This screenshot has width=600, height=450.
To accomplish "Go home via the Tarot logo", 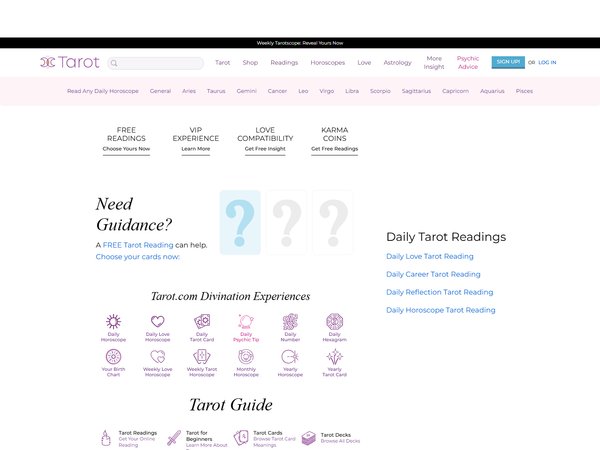I will coord(70,62).
